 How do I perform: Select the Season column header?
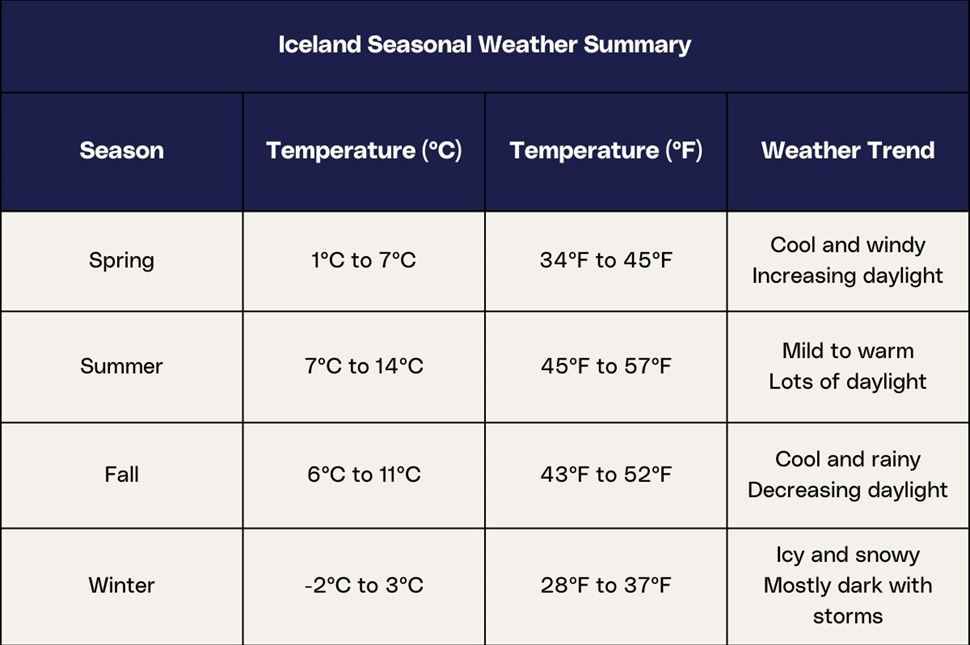point(121,151)
